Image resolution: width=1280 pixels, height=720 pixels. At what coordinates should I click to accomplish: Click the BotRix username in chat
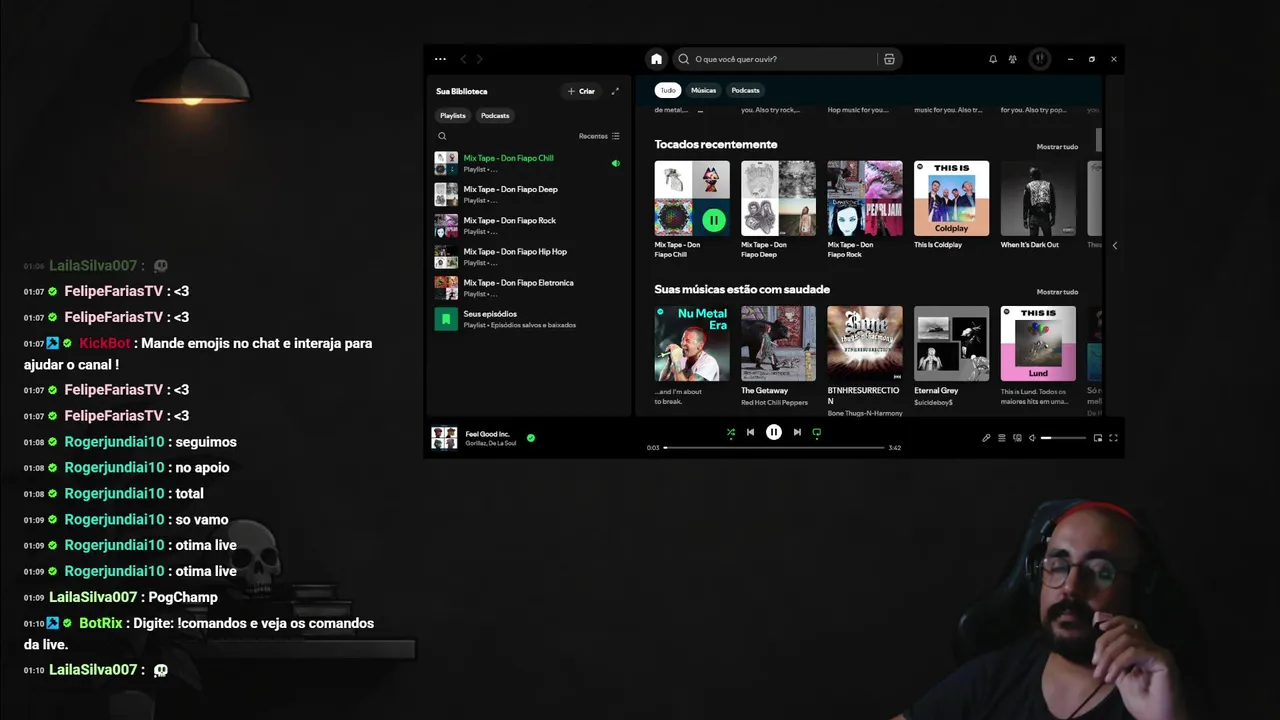pos(100,623)
